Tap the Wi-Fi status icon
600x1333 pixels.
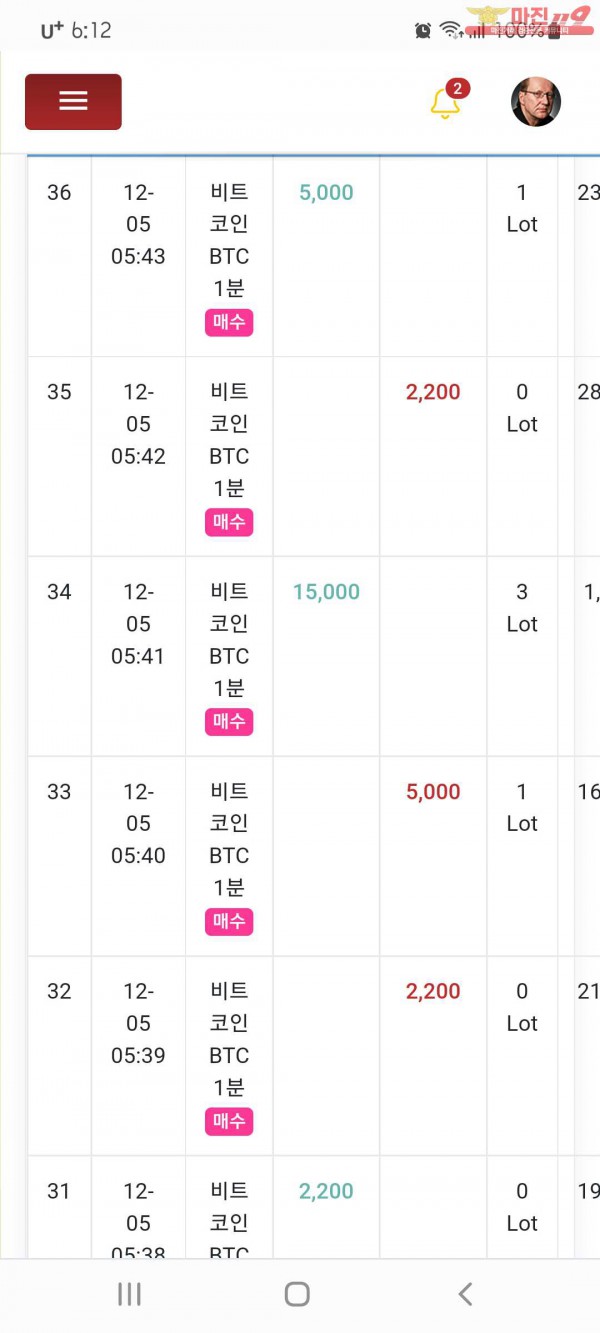click(x=450, y=31)
